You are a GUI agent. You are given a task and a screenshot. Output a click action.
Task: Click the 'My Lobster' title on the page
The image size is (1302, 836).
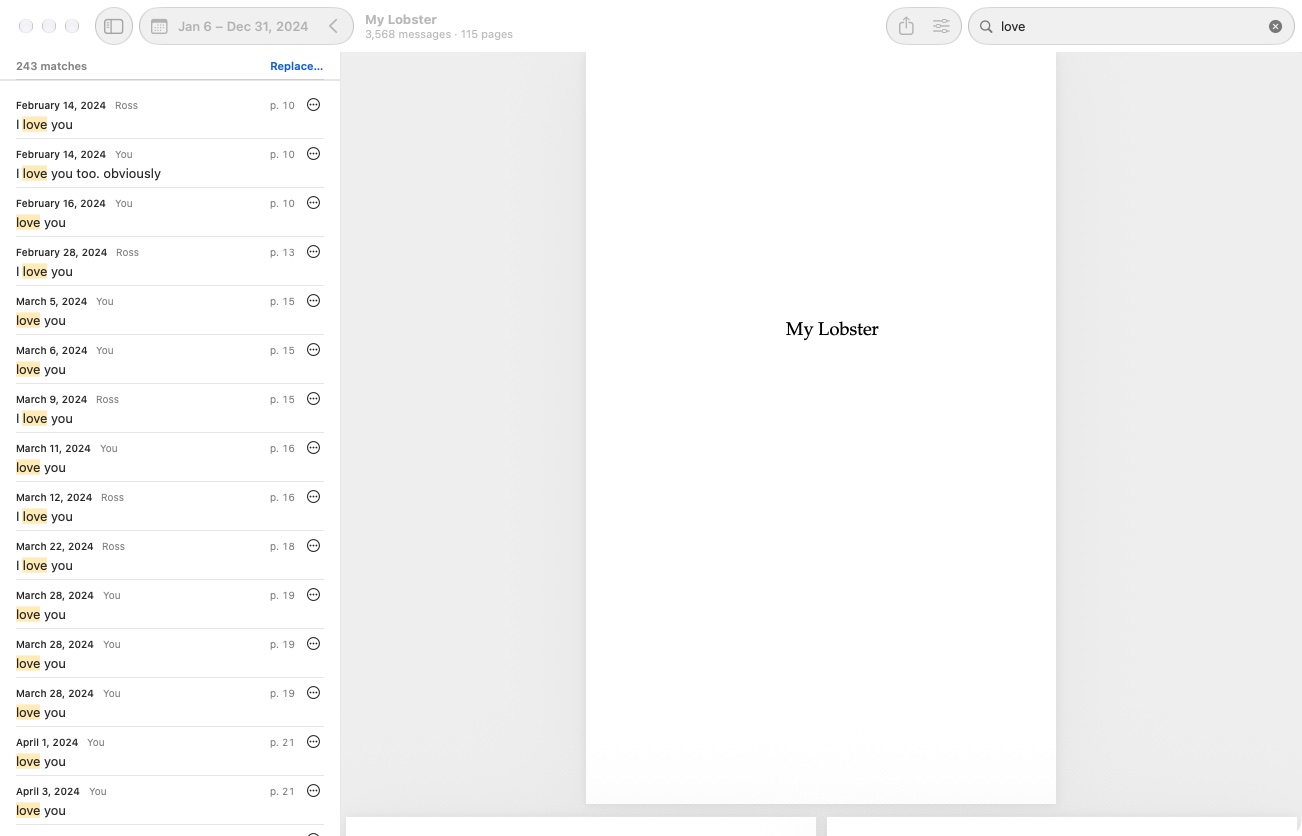point(832,329)
